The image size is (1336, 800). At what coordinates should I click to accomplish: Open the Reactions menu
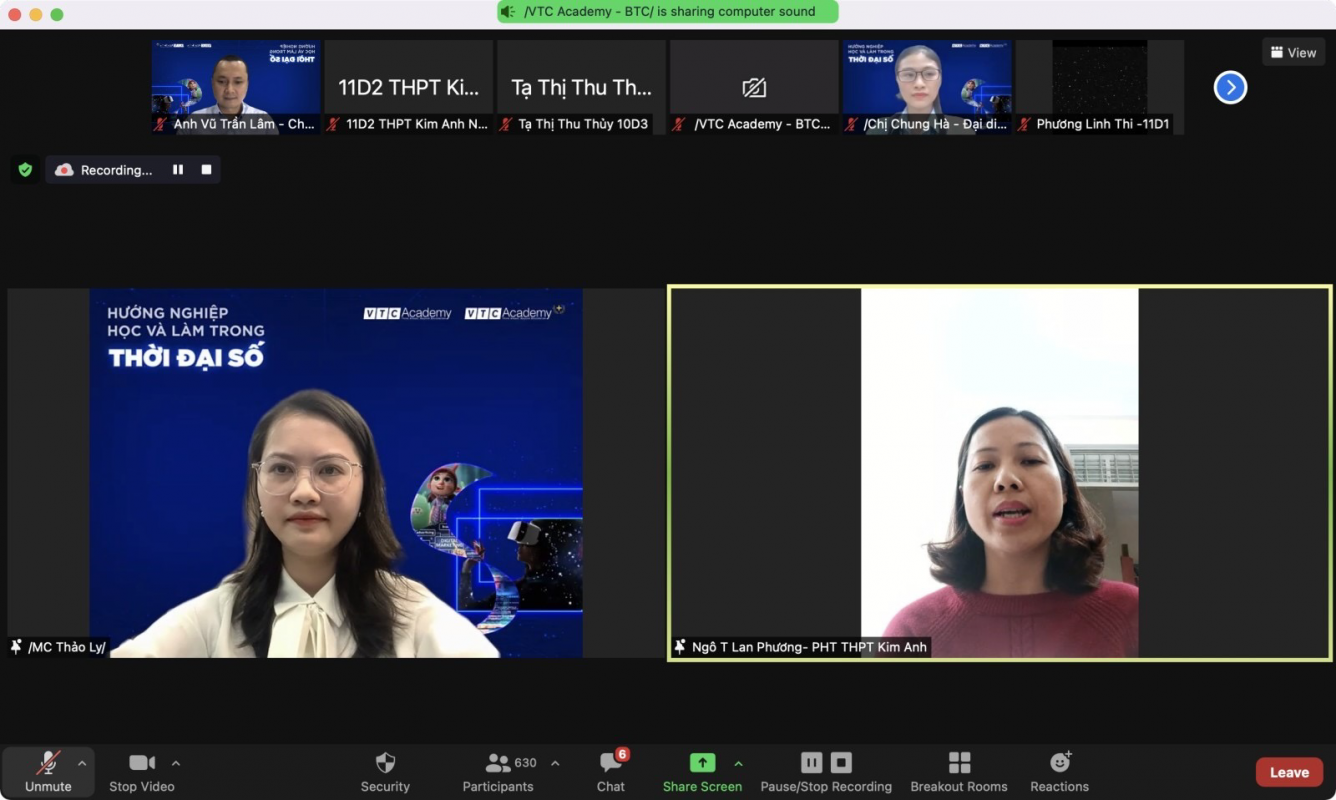[1059, 771]
